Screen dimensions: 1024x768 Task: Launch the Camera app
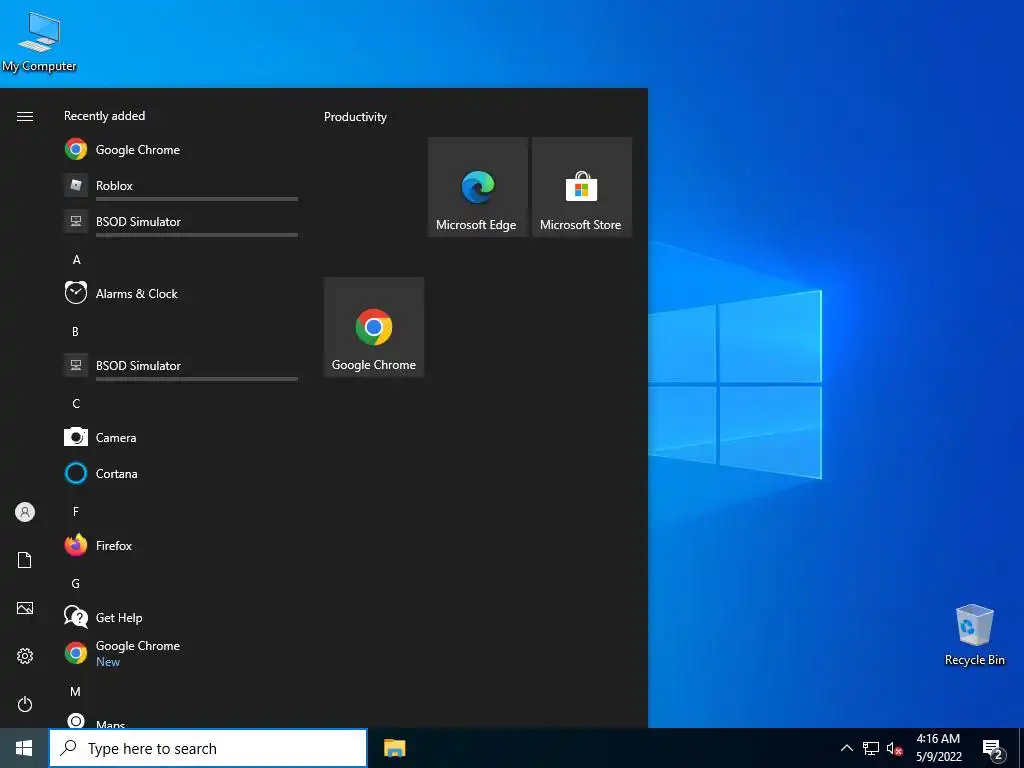[x=181, y=438]
